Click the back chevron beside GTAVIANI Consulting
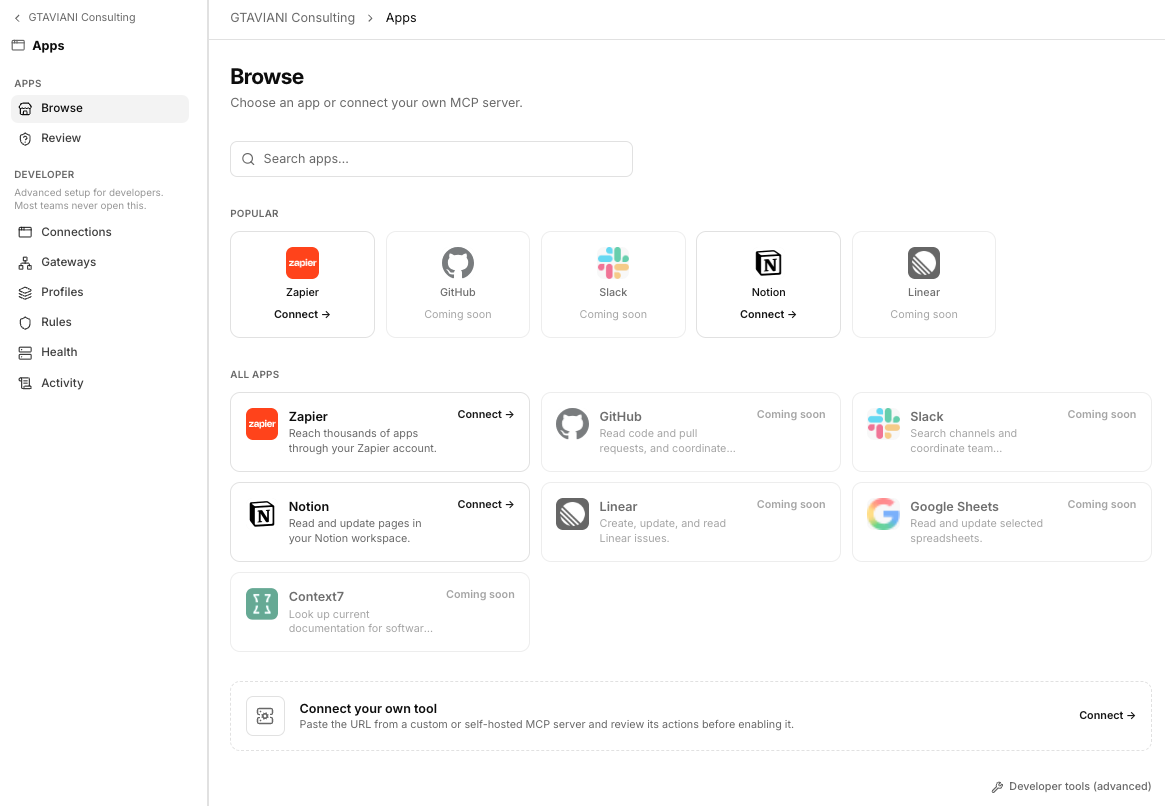The image size is (1165, 806). (x=17, y=18)
